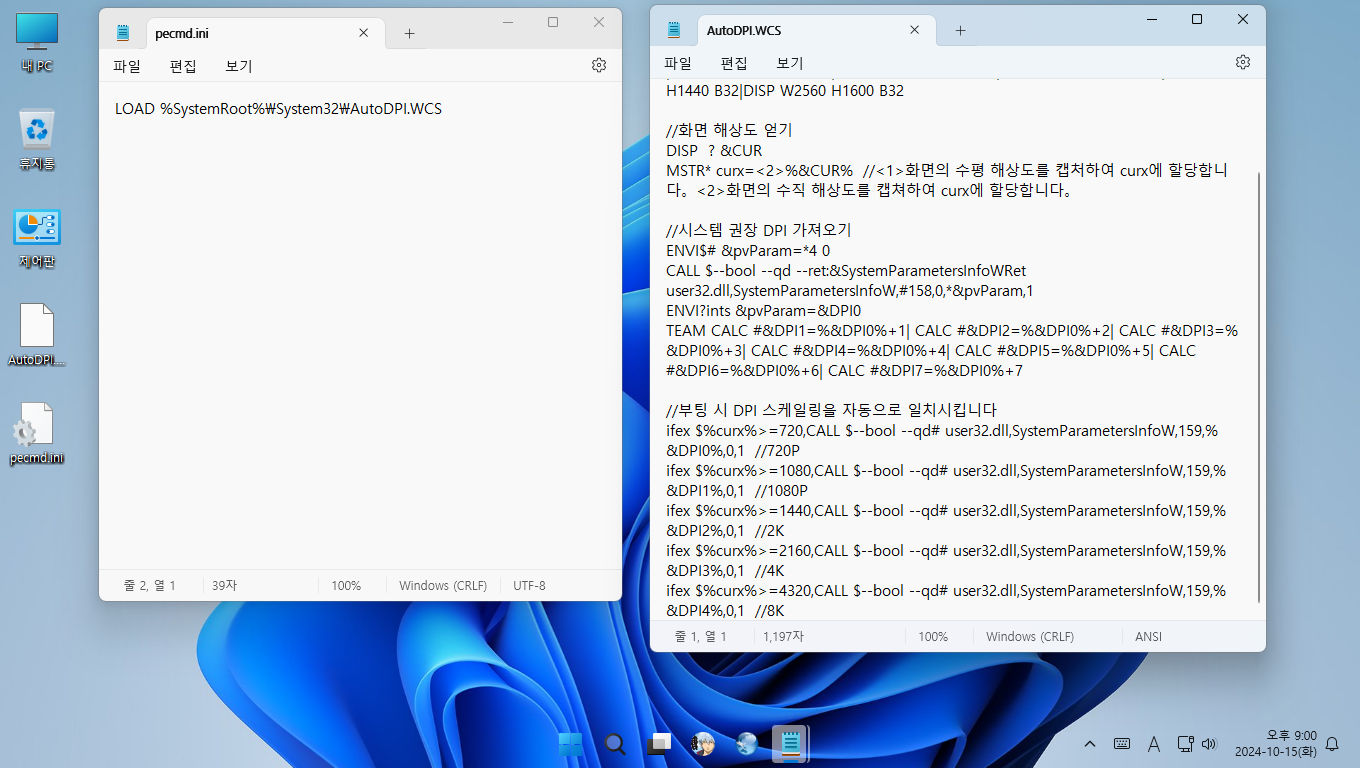Click ANSI encoding in AutoDPI.WCS status bar
This screenshot has height=768, width=1360.
pyautogui.click(x=1148, y=637)
